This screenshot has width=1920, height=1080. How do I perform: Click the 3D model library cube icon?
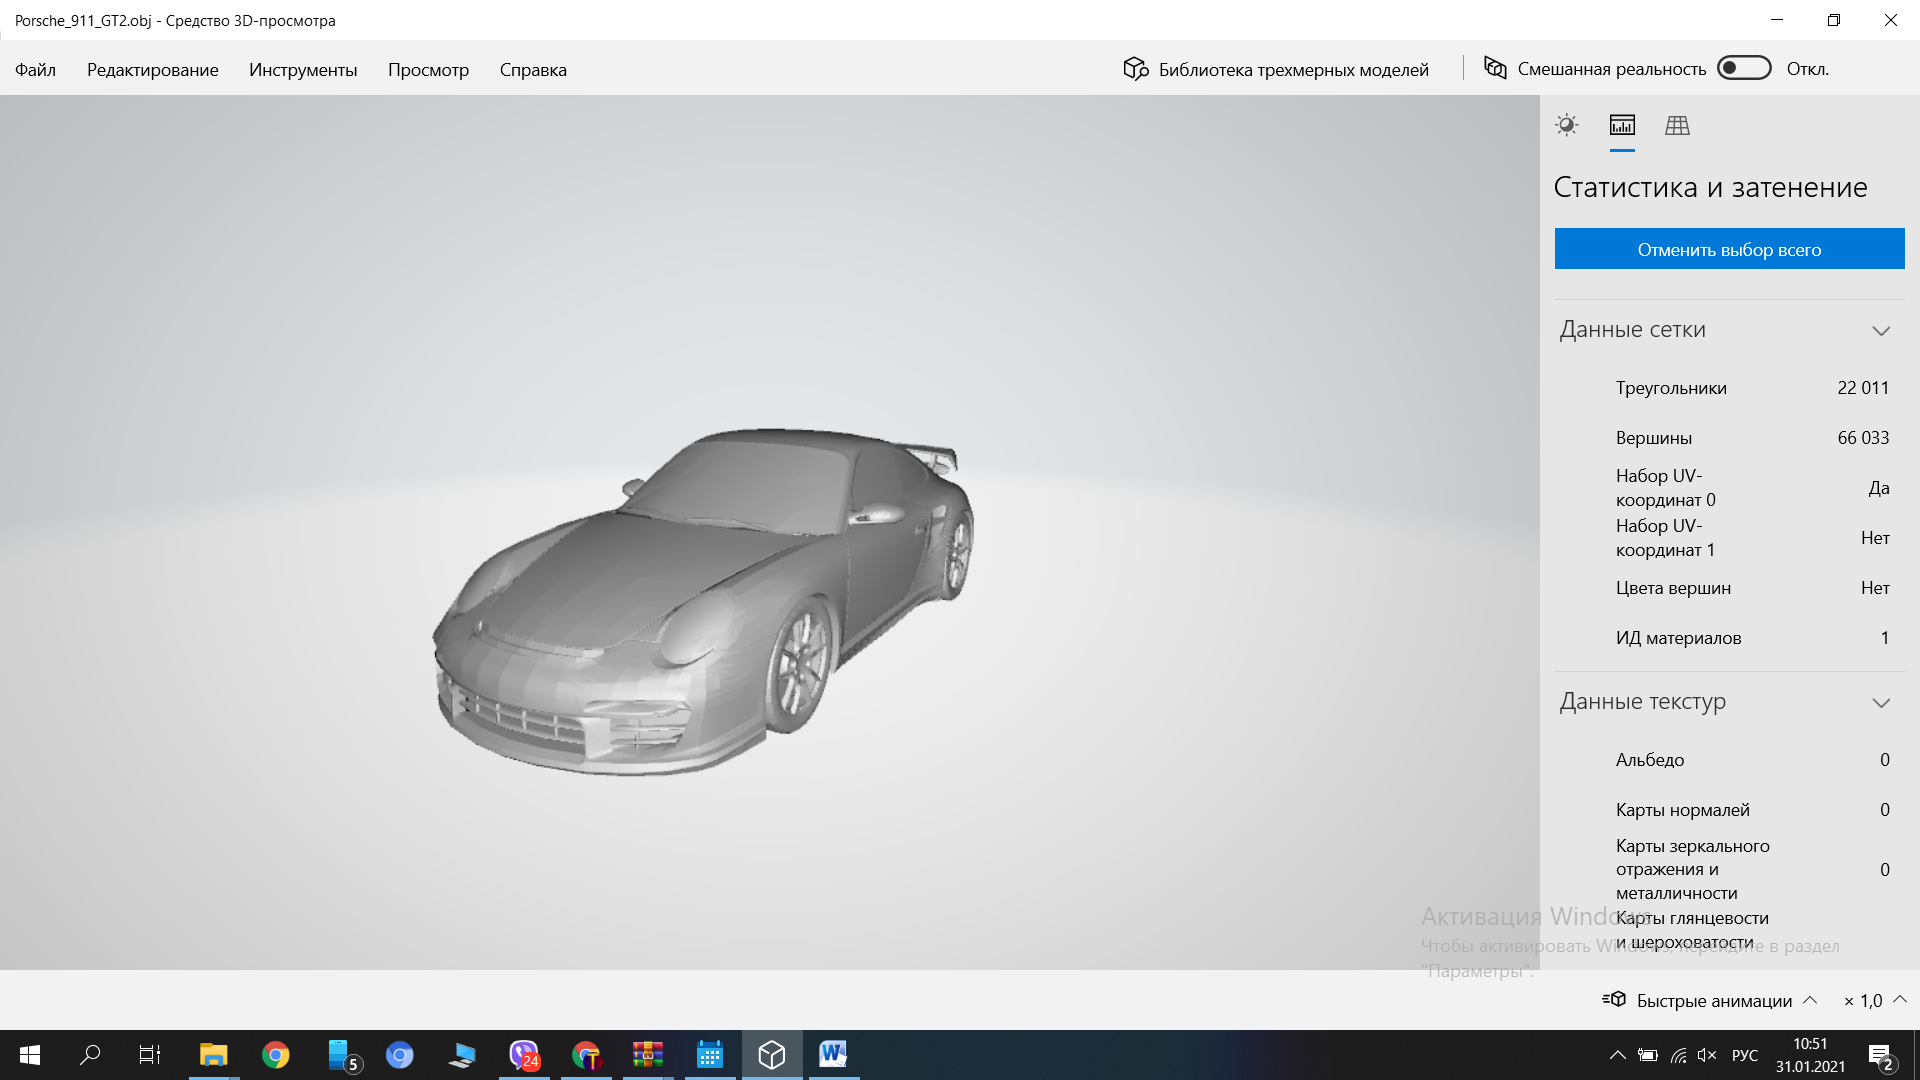[x=1135, y=69]
